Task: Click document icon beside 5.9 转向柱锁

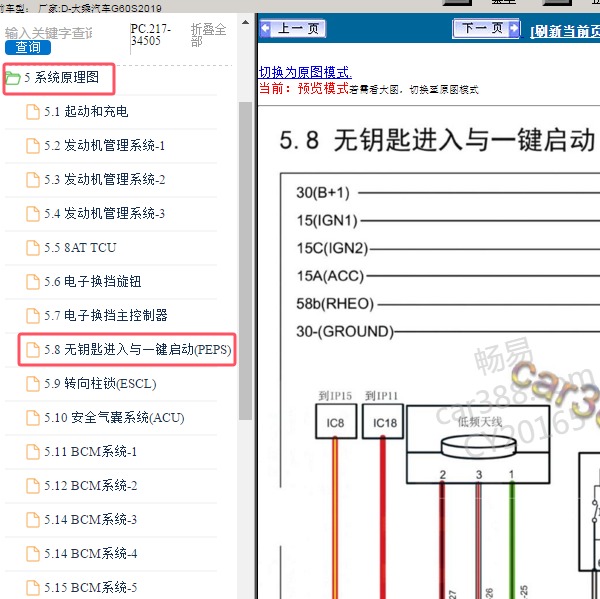Action: pos(33,384)
